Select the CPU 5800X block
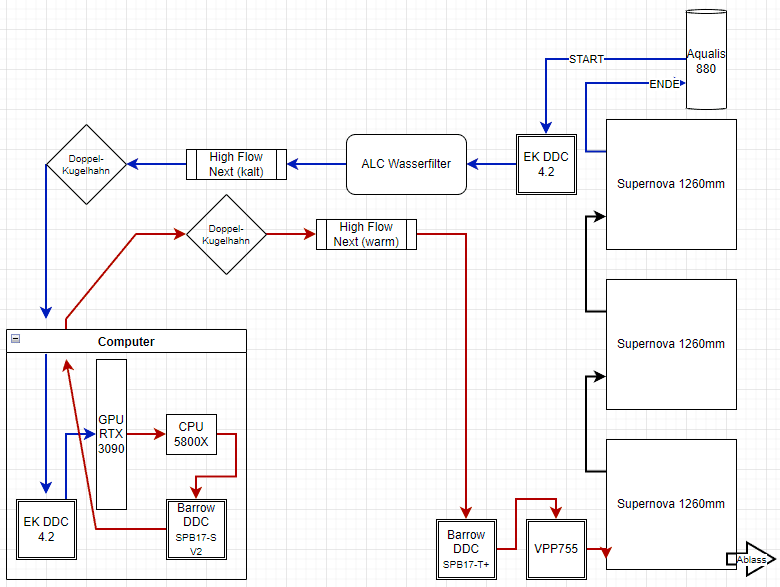Viewport: 780px width, 587px height. [x=191, y=434]
